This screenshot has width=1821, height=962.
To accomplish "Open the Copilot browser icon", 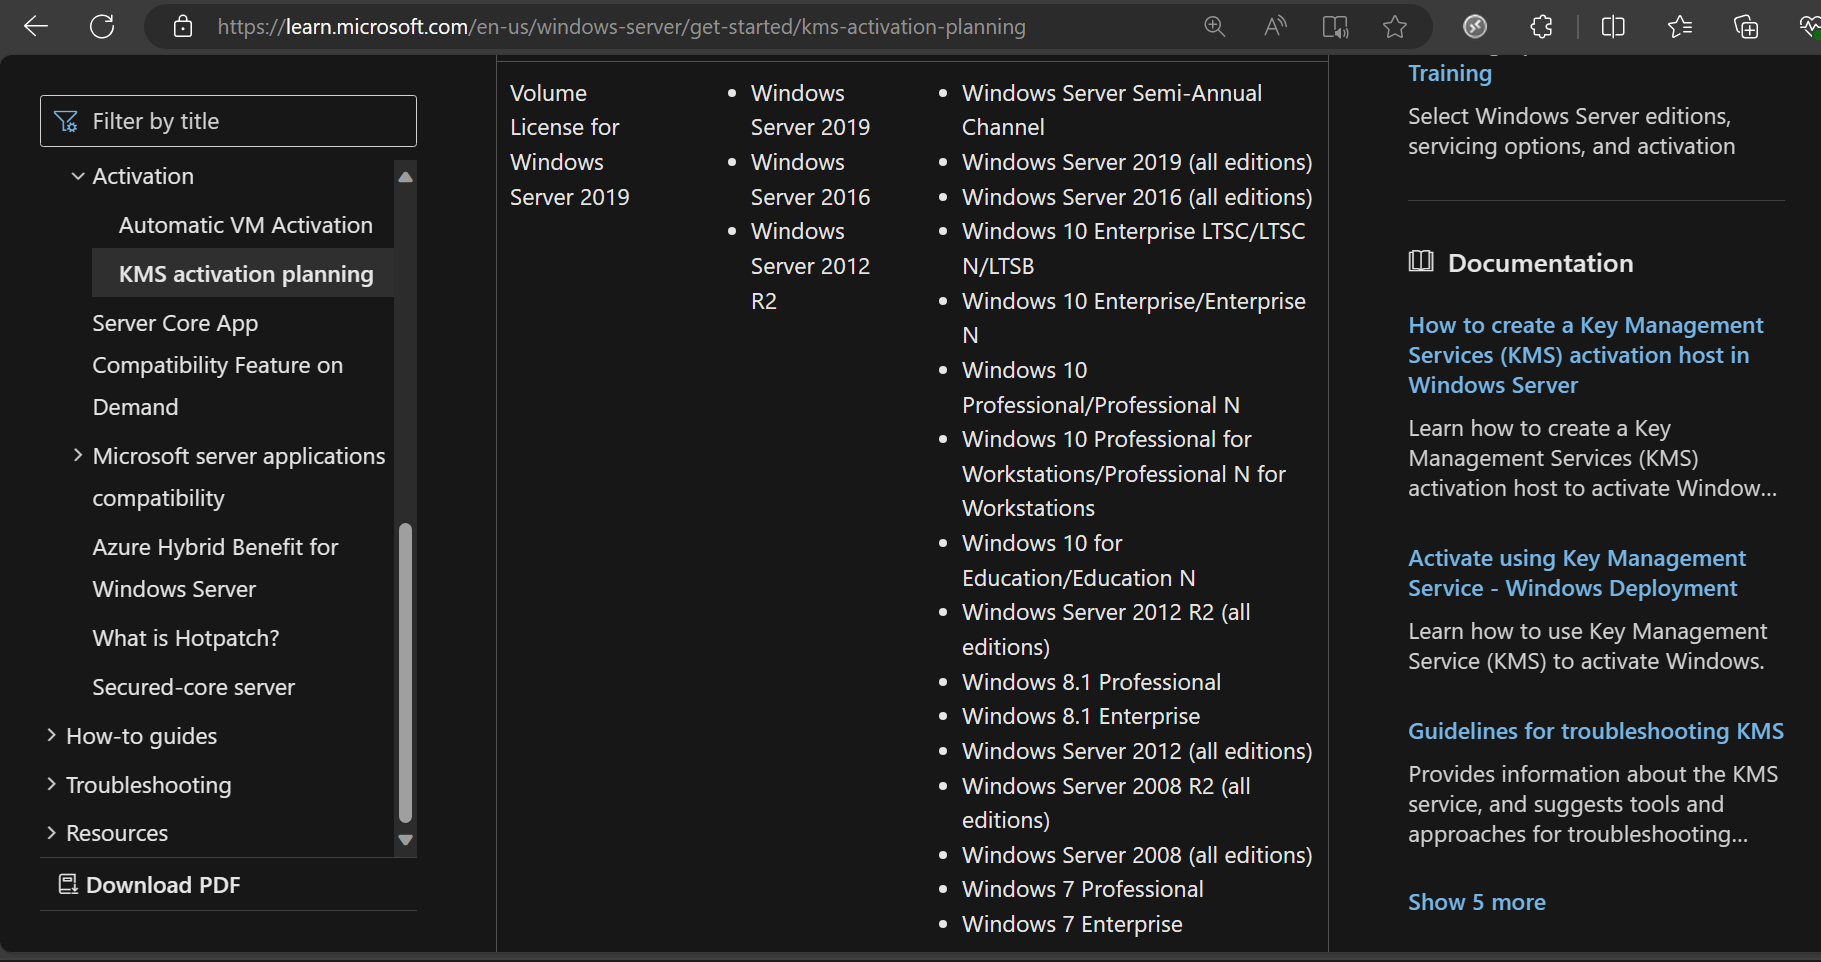I will click(x=1475, y=27).
